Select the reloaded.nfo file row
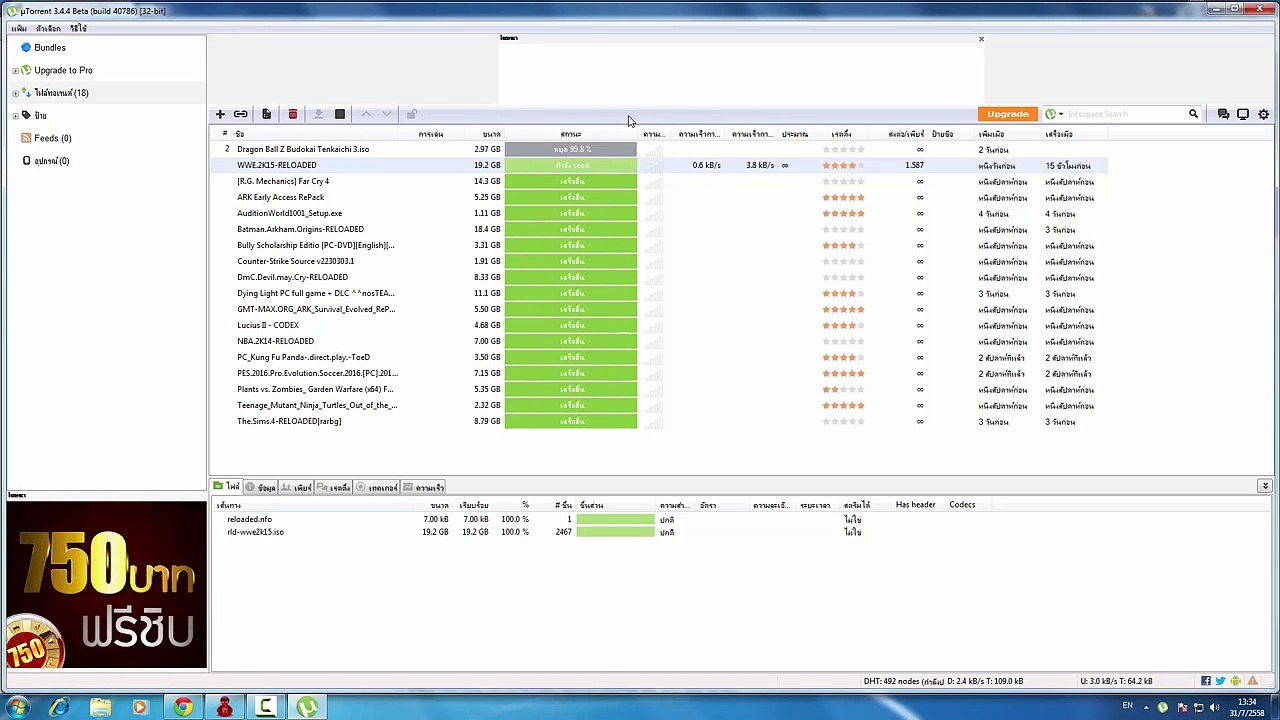Image resolution: width=1280 pixels, height=720 pixels. [249, 519]
